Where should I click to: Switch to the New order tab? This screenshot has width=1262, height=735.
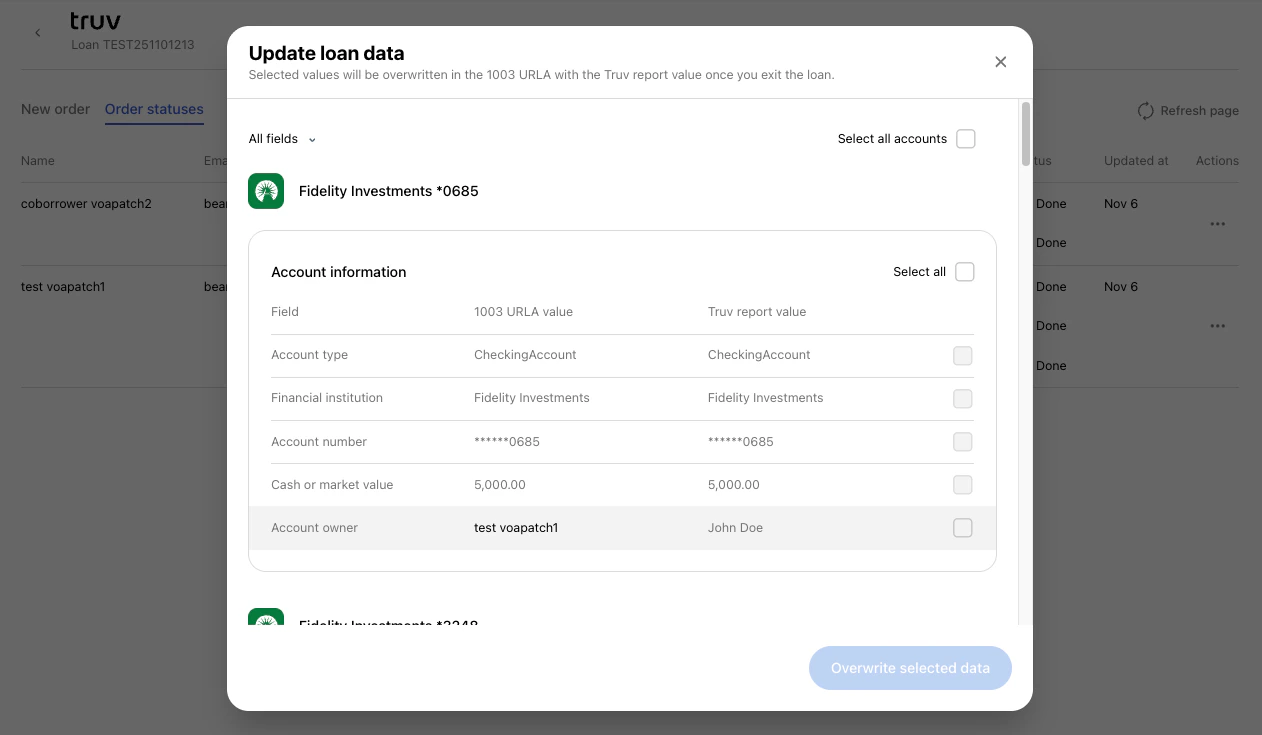click(55, 109)
